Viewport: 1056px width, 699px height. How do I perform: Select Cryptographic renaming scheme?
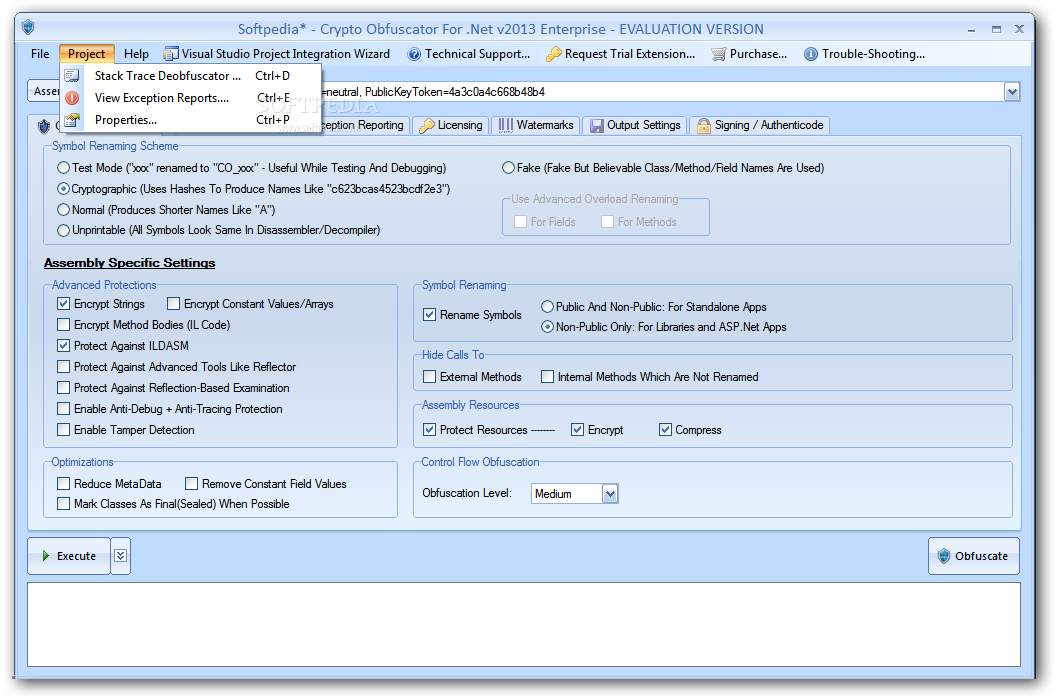(x=63, y=189)
